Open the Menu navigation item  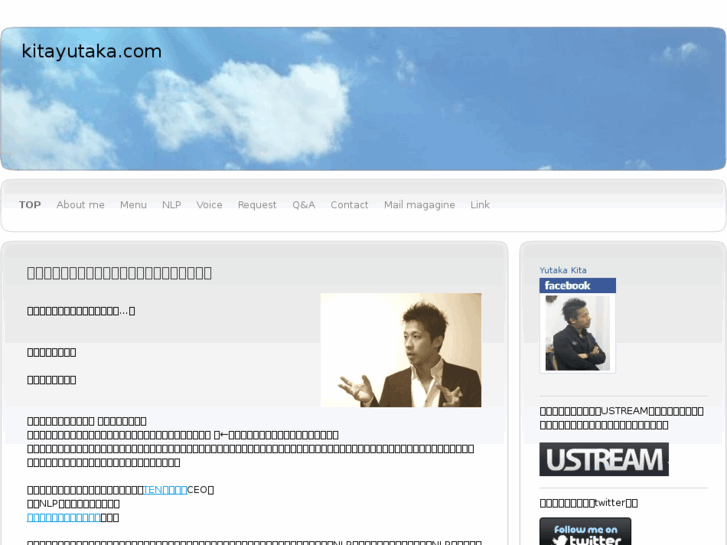tap(133, 205)
